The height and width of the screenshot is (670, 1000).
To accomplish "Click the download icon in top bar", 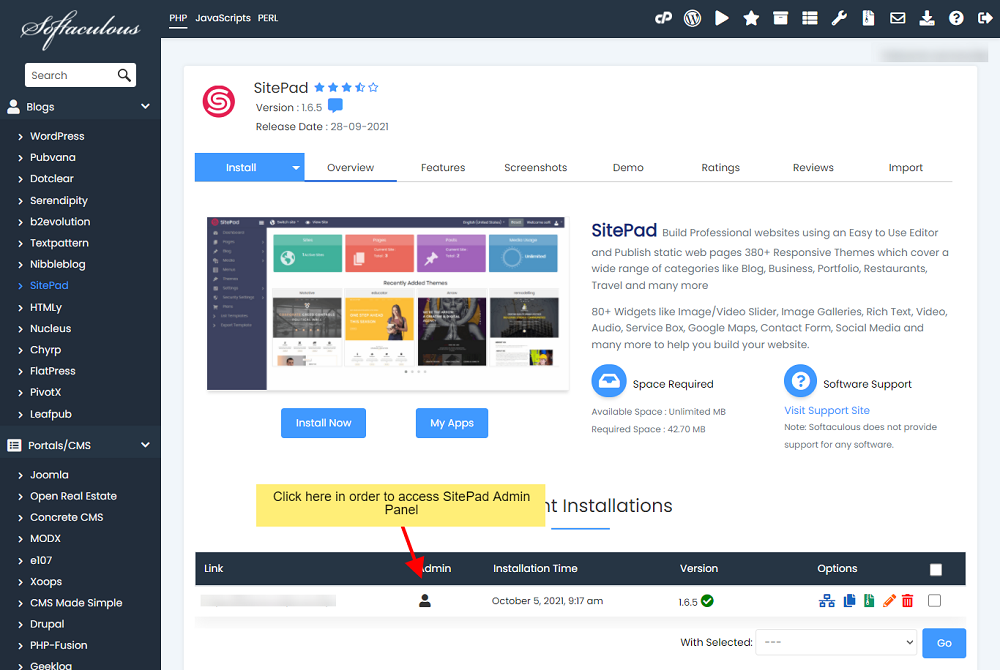I will coord(927,18).
